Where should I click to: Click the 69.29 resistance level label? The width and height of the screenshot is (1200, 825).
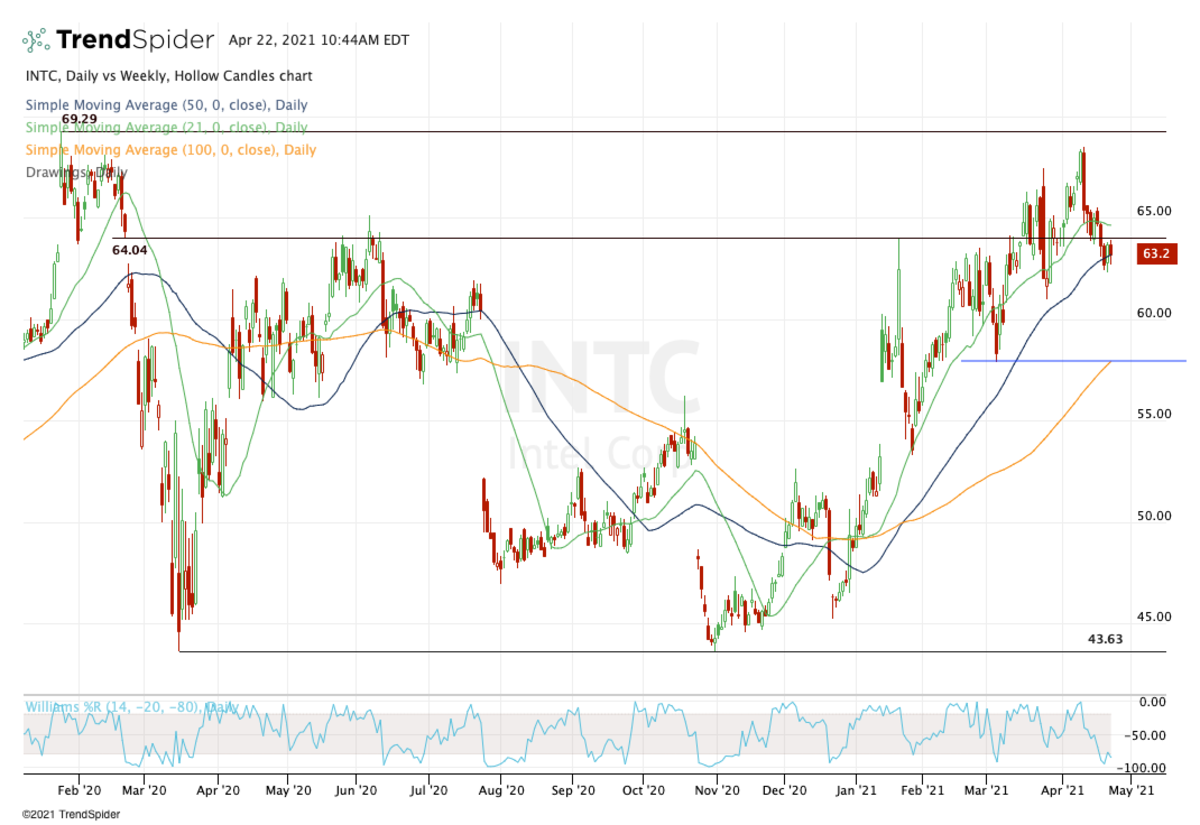click(x=79, y=119)
